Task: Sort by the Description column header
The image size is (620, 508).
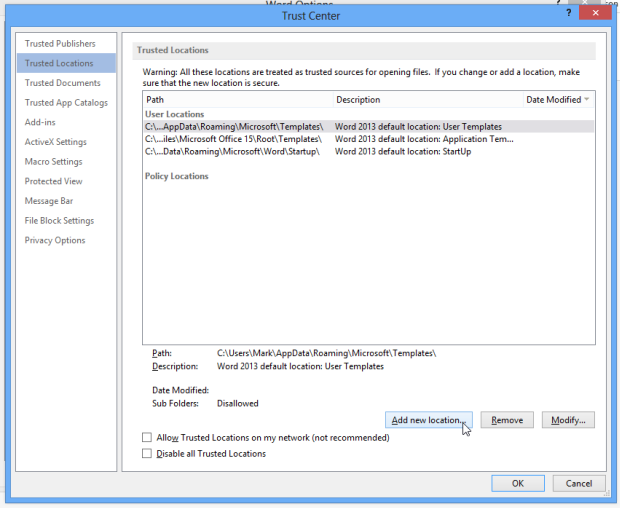Action: pos(428,100)
